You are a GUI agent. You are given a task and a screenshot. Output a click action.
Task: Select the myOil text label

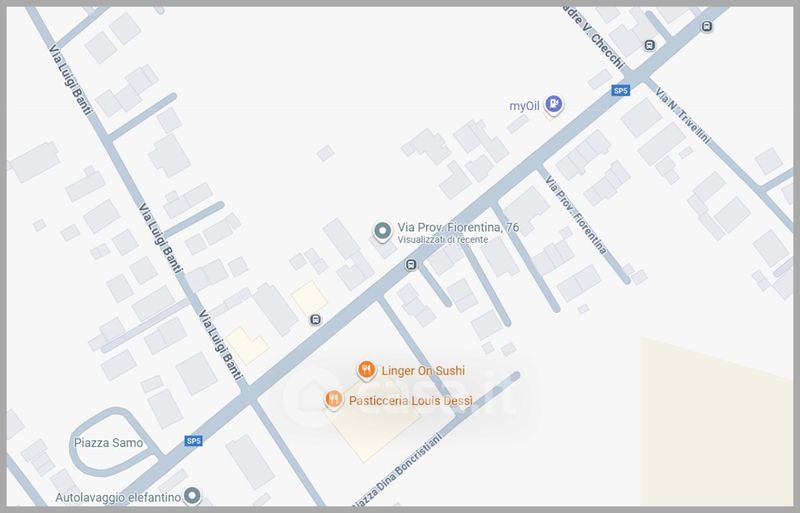tap(524, 106)
